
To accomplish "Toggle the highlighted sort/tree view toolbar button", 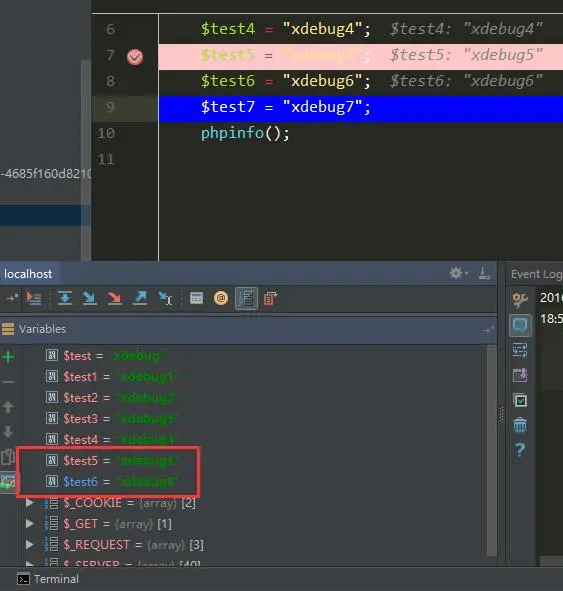I will click(246, 298).
